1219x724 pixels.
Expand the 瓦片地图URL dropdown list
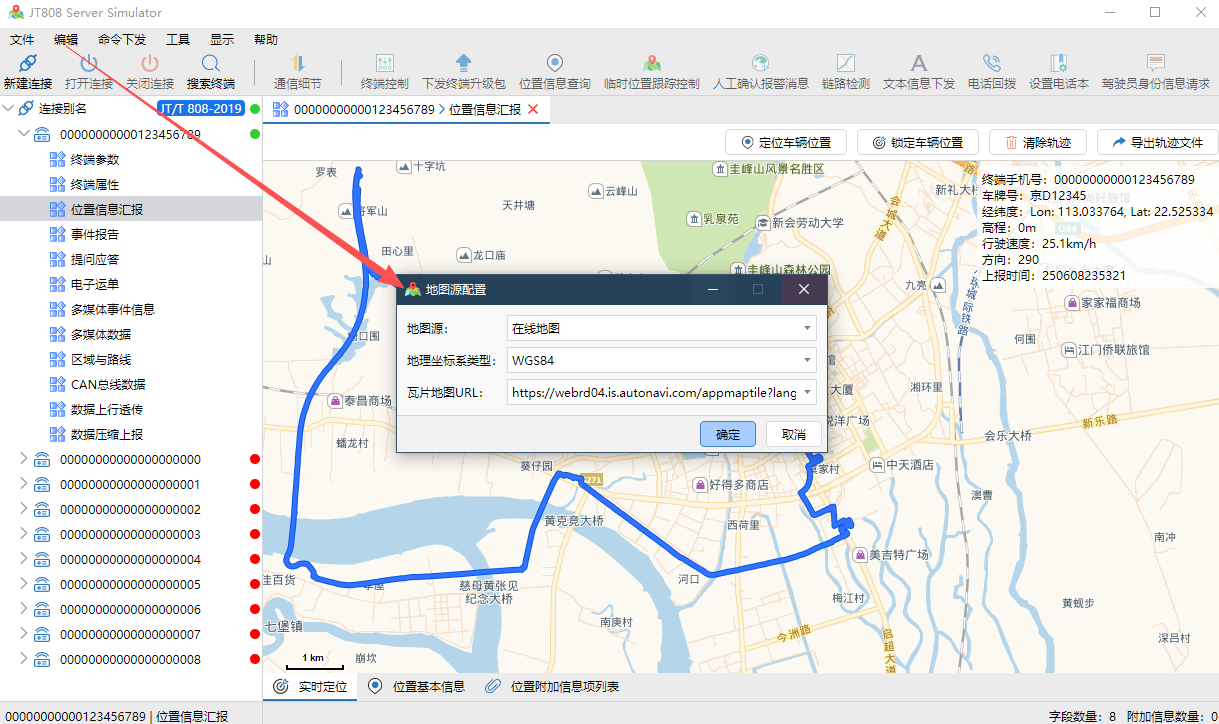pos(806,393)
